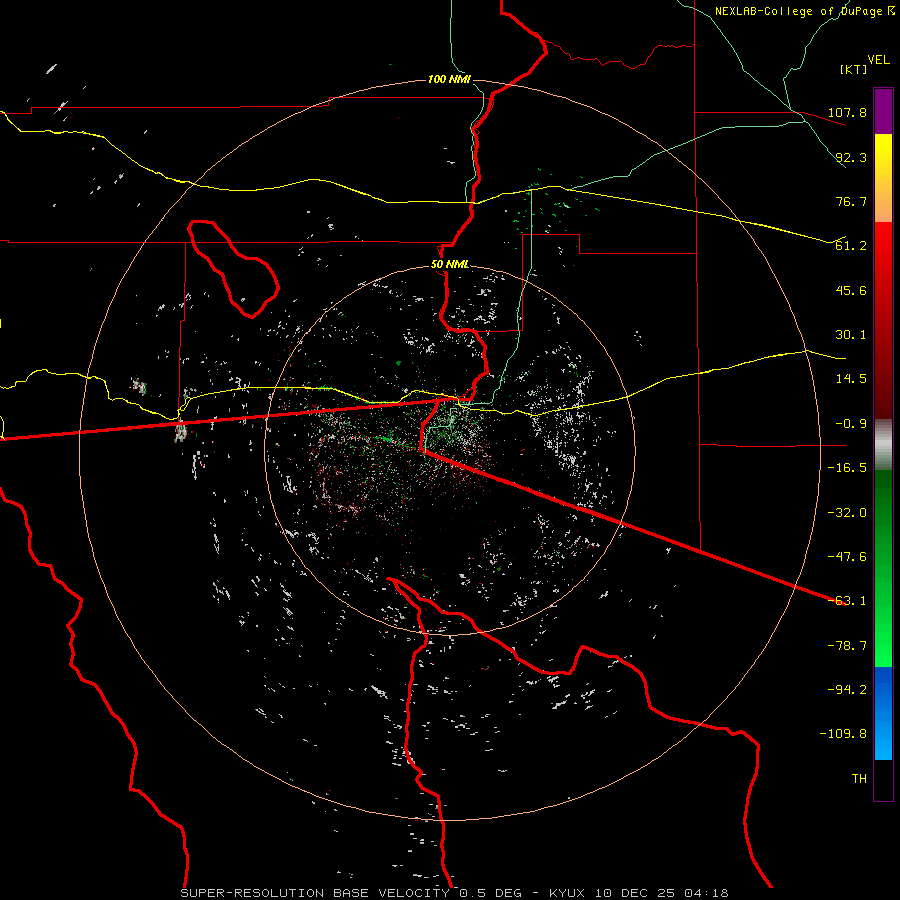This screenshot has height=900, width=900.
Task: Click the -78.7 legend value
Action: click(847, 646)
